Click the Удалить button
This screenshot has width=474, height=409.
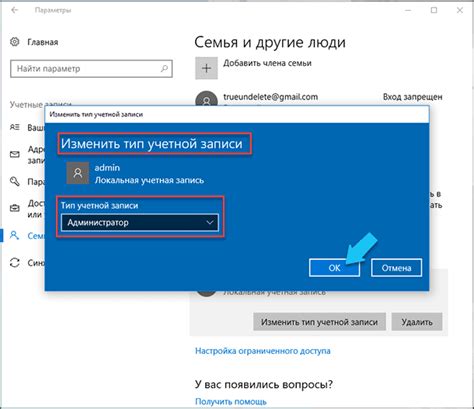(x=417, y=322)
